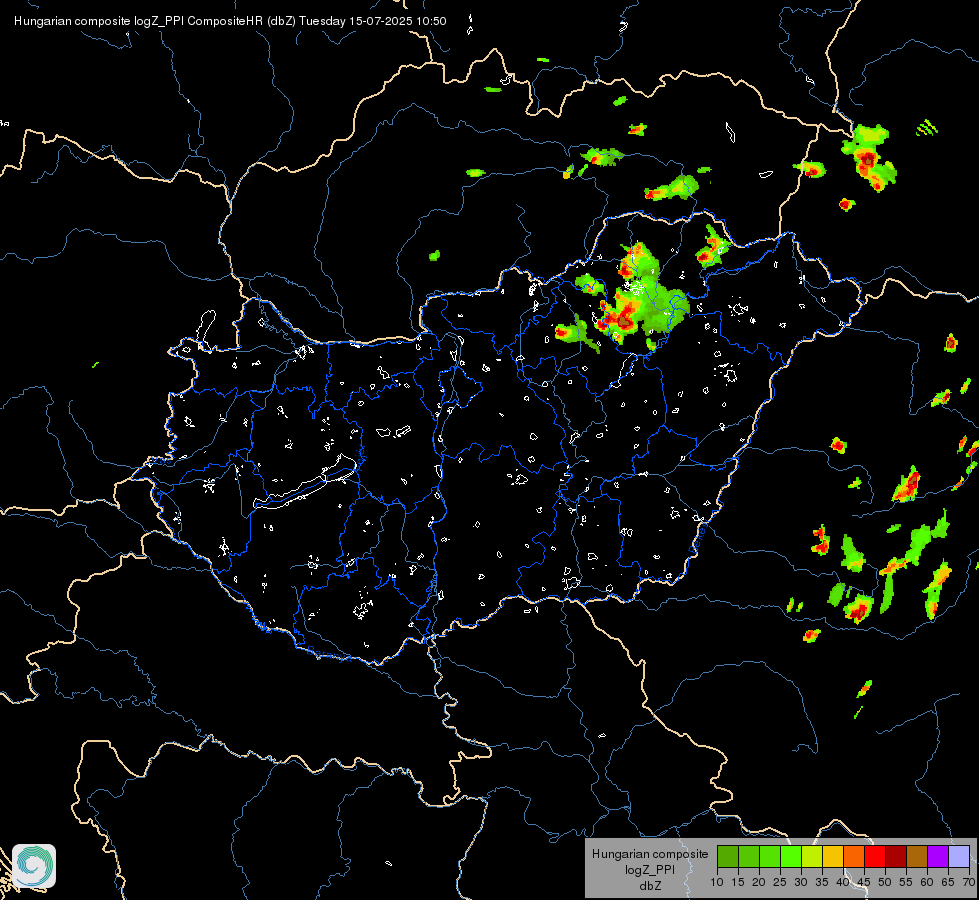Select the yellow-green 30–35 dBZ swatch
The width and height of the screenshot is (979, 900).
coord(812,856)
